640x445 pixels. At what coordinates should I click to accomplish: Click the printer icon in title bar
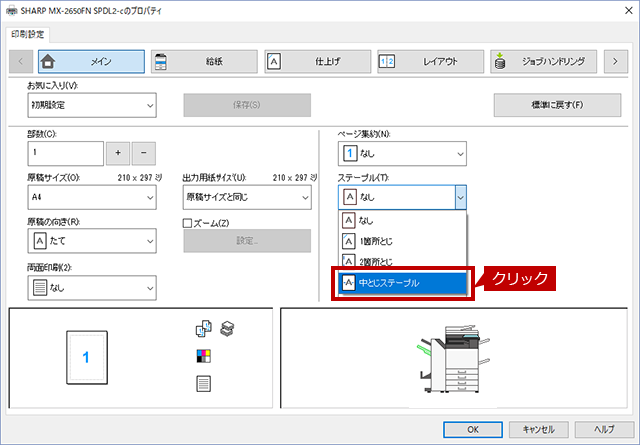pos(11,11)
